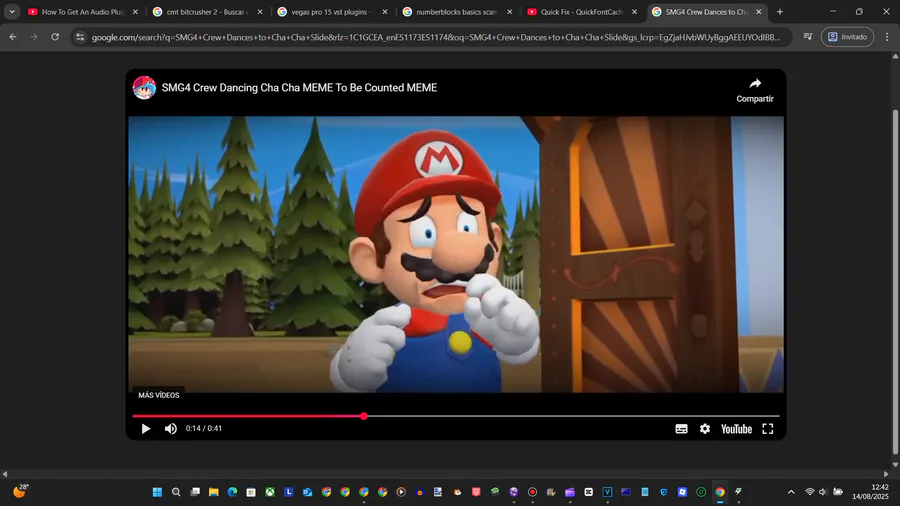Open the weather widget showing 28°
Image resolution: width=900 pixels, height=506 pixels.
(20, 491)
